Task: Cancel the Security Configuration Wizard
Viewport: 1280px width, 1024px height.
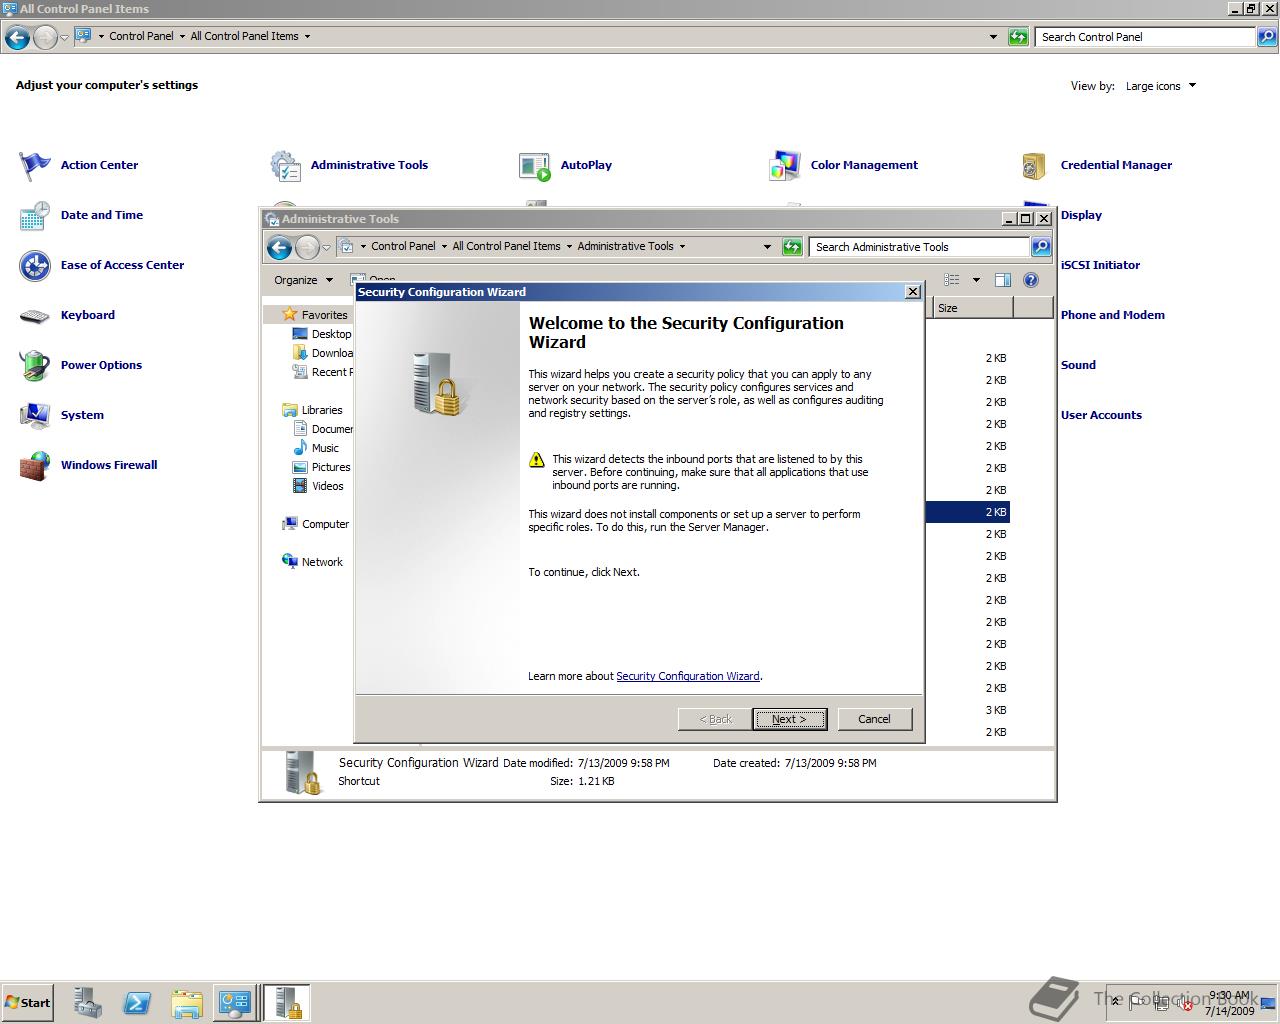Action: (874, 719)
